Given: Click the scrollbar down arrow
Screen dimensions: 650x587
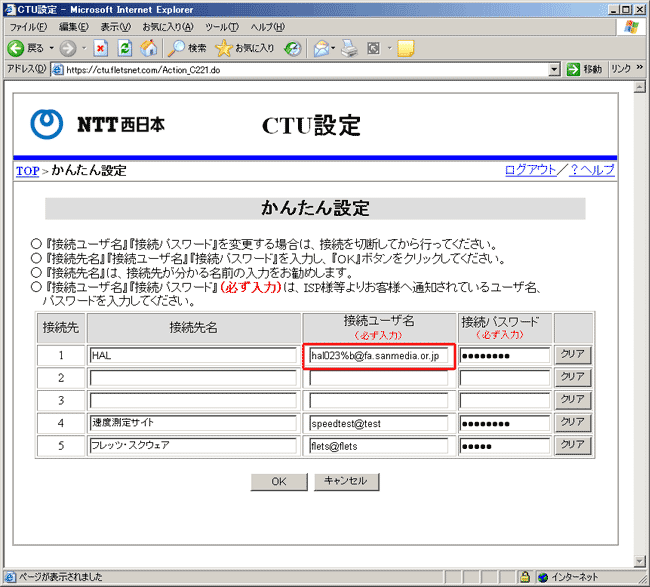Looking at the screenshot, I should 640,561.
